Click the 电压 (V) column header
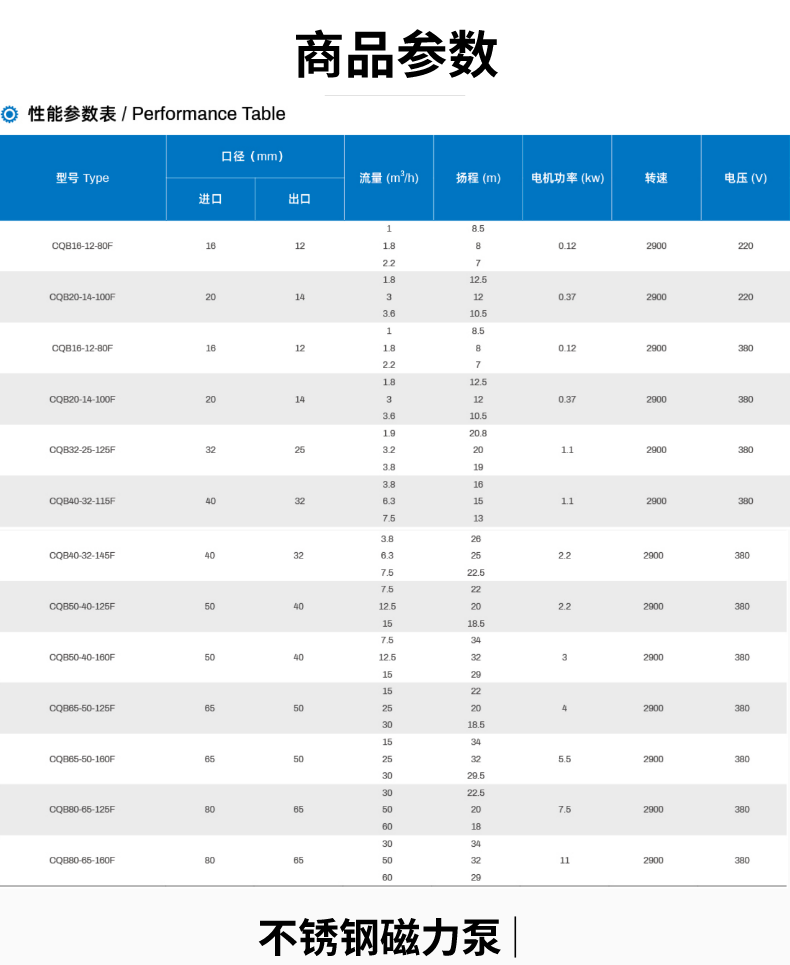790x965 pixels. [x=746, y=178]
